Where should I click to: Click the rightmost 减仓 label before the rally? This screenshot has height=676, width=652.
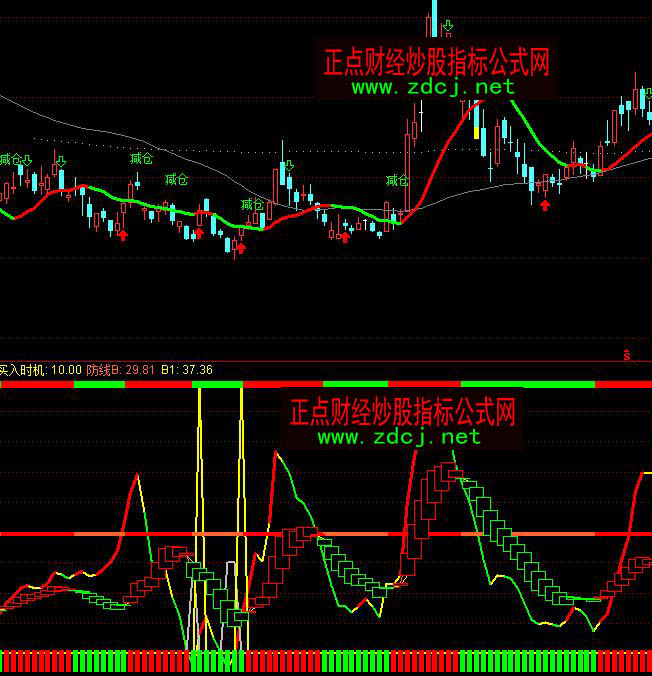(x=397, y=181)
